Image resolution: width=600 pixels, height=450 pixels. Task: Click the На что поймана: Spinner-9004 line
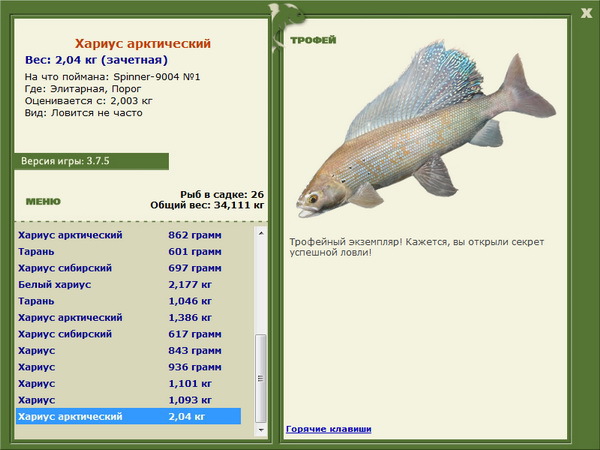[112, 77]
